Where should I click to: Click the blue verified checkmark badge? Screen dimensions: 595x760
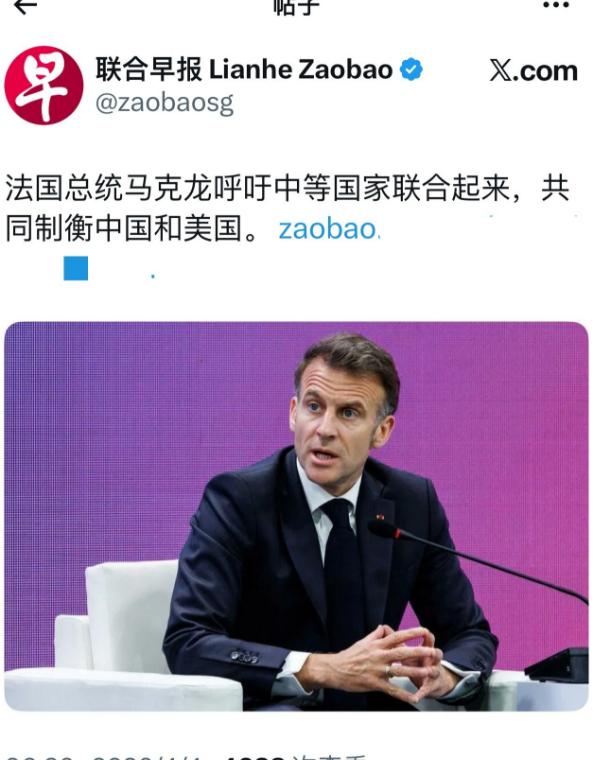pyautogui.click(x=411, y=69)
